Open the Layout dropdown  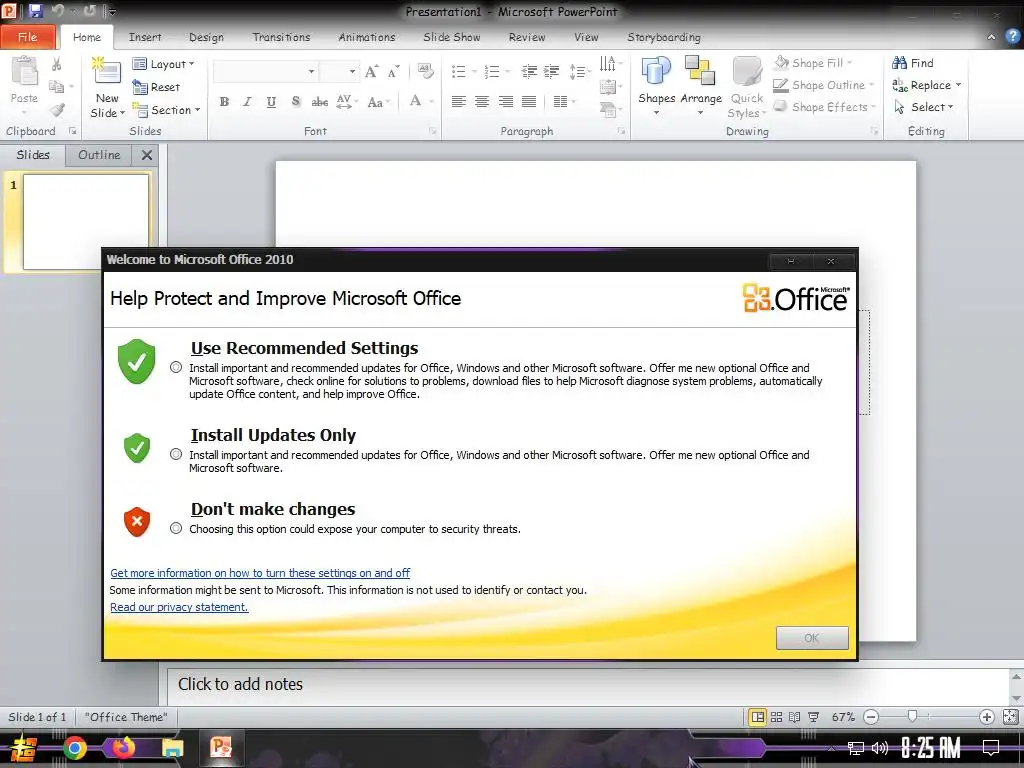coord(163,64)
